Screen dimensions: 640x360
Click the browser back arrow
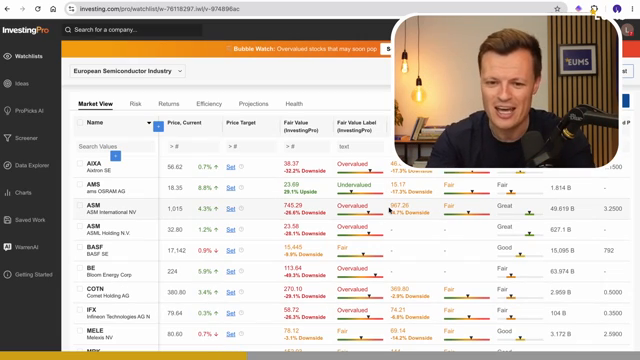pyautogui.click(x=7, y=9)
